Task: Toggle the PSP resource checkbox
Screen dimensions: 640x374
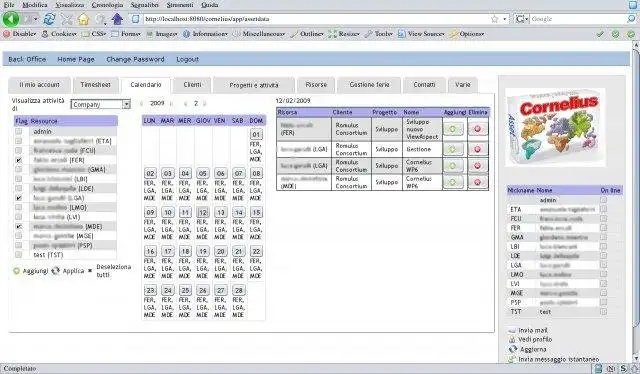Action: click(x=18, y=245)
